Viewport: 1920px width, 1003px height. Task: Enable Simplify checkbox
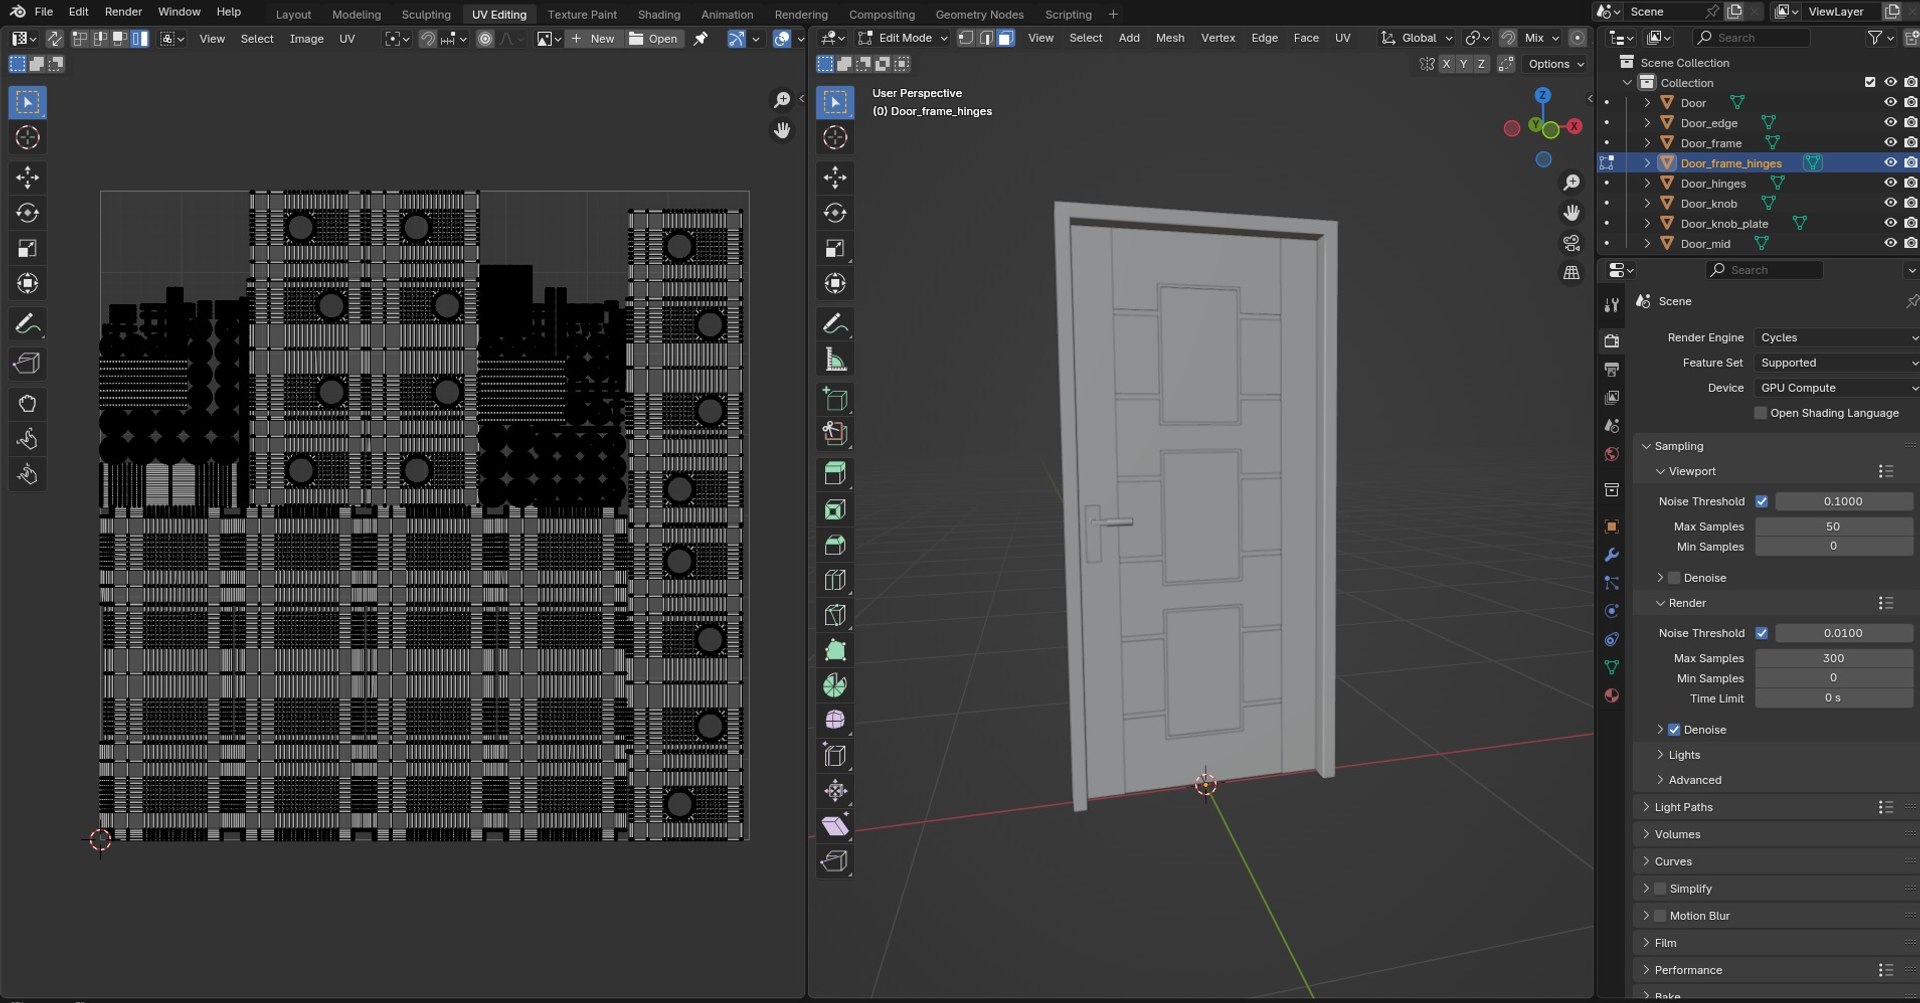tap(1660, 888)
